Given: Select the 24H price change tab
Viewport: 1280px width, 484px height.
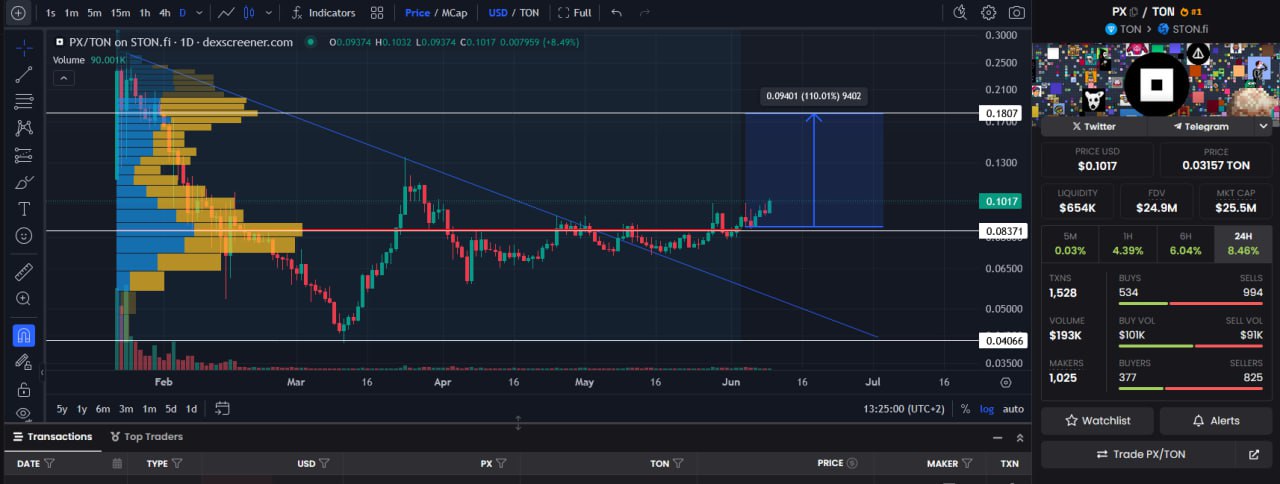Looking at the screenshot, I should [1243, 245].
